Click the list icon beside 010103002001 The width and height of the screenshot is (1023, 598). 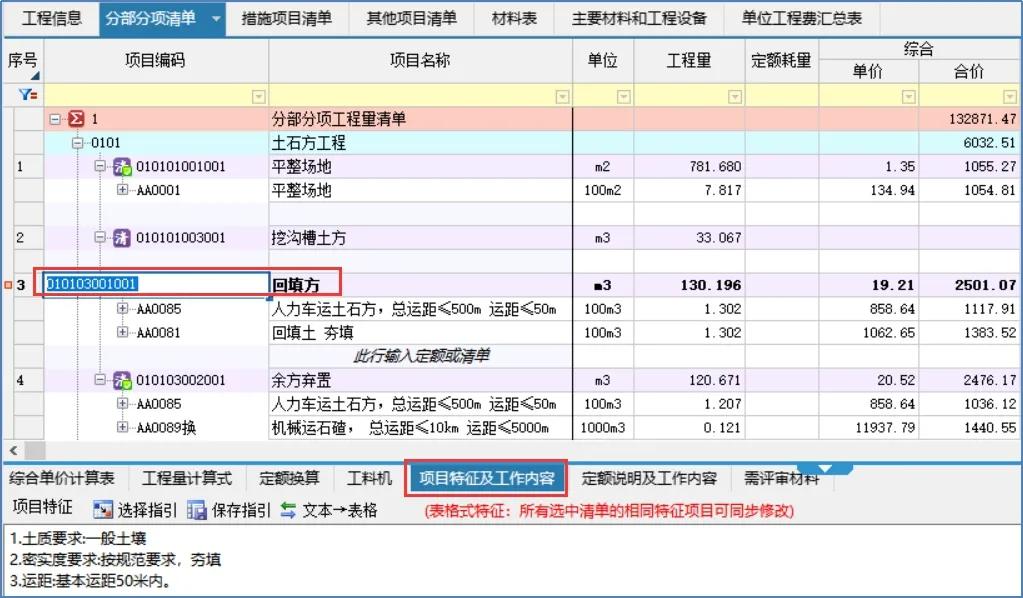coord(122,381)
